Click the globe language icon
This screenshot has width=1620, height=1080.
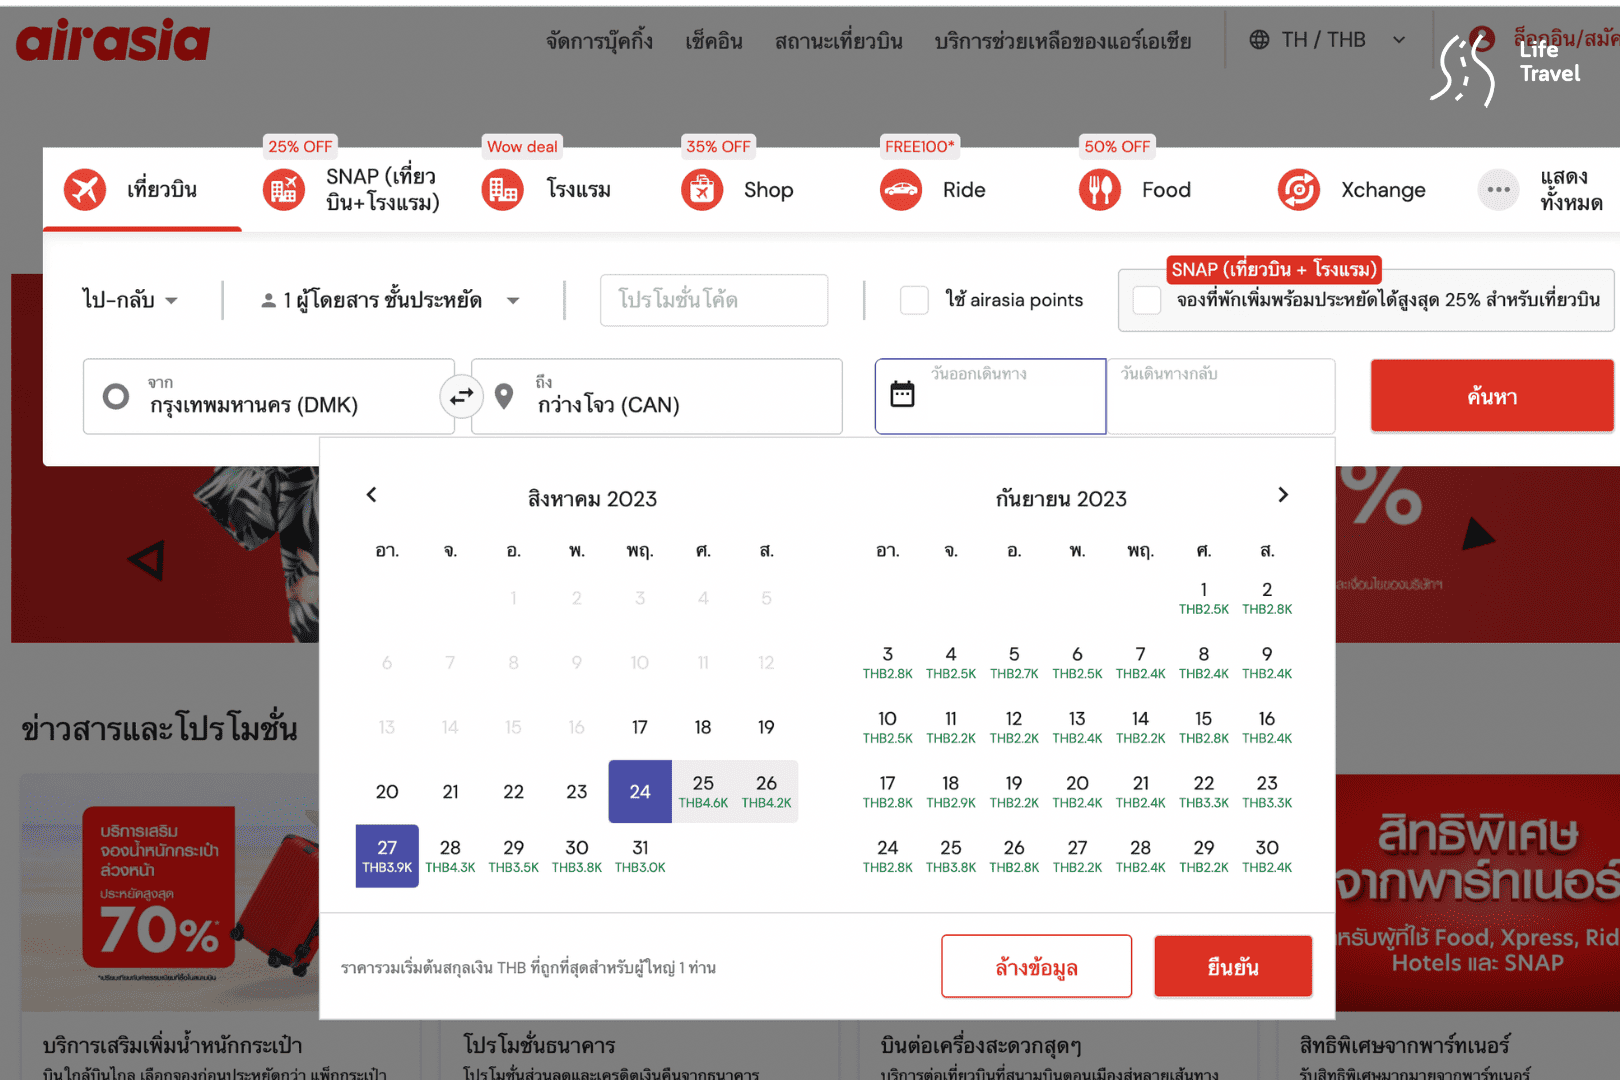pos(1259,40)
